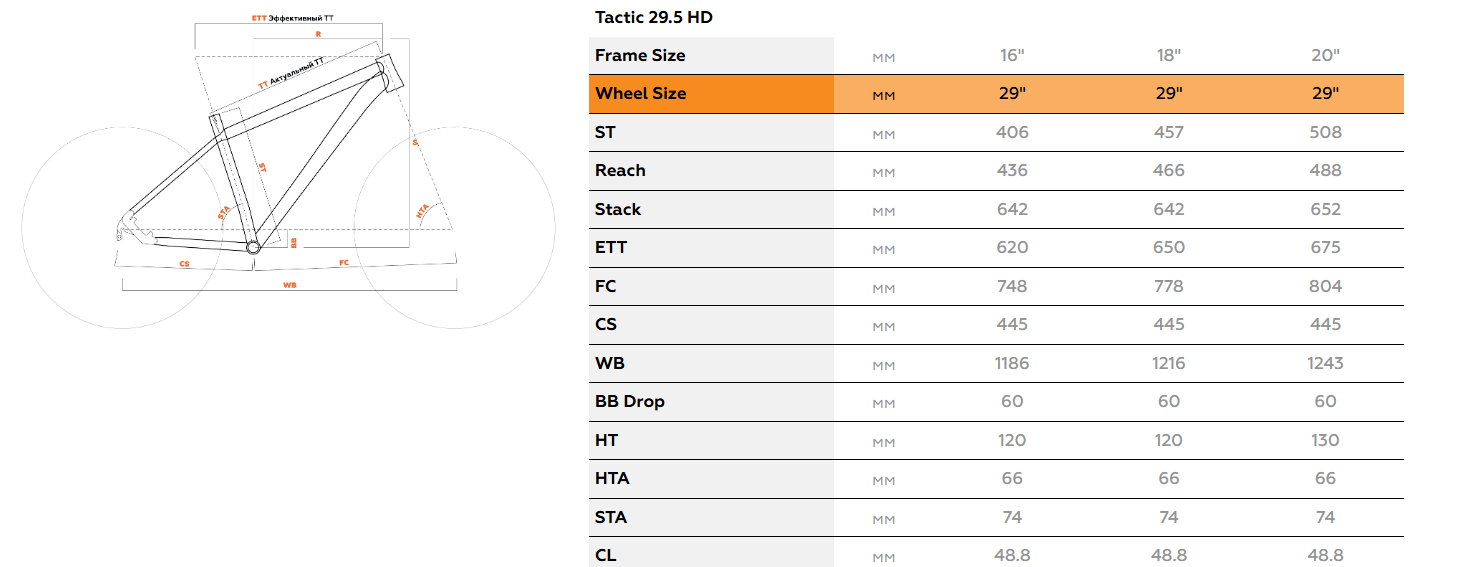Select the Reach row label
The image size is (1472, 567).
tap(620, 171)
